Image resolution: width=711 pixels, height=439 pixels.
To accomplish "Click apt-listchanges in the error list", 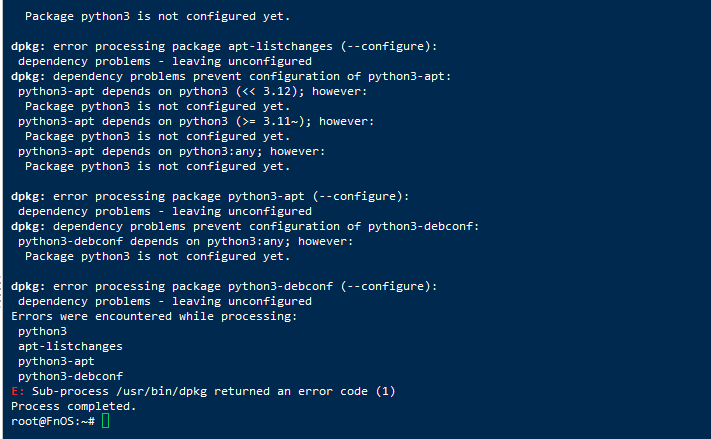I will point(70,346).
